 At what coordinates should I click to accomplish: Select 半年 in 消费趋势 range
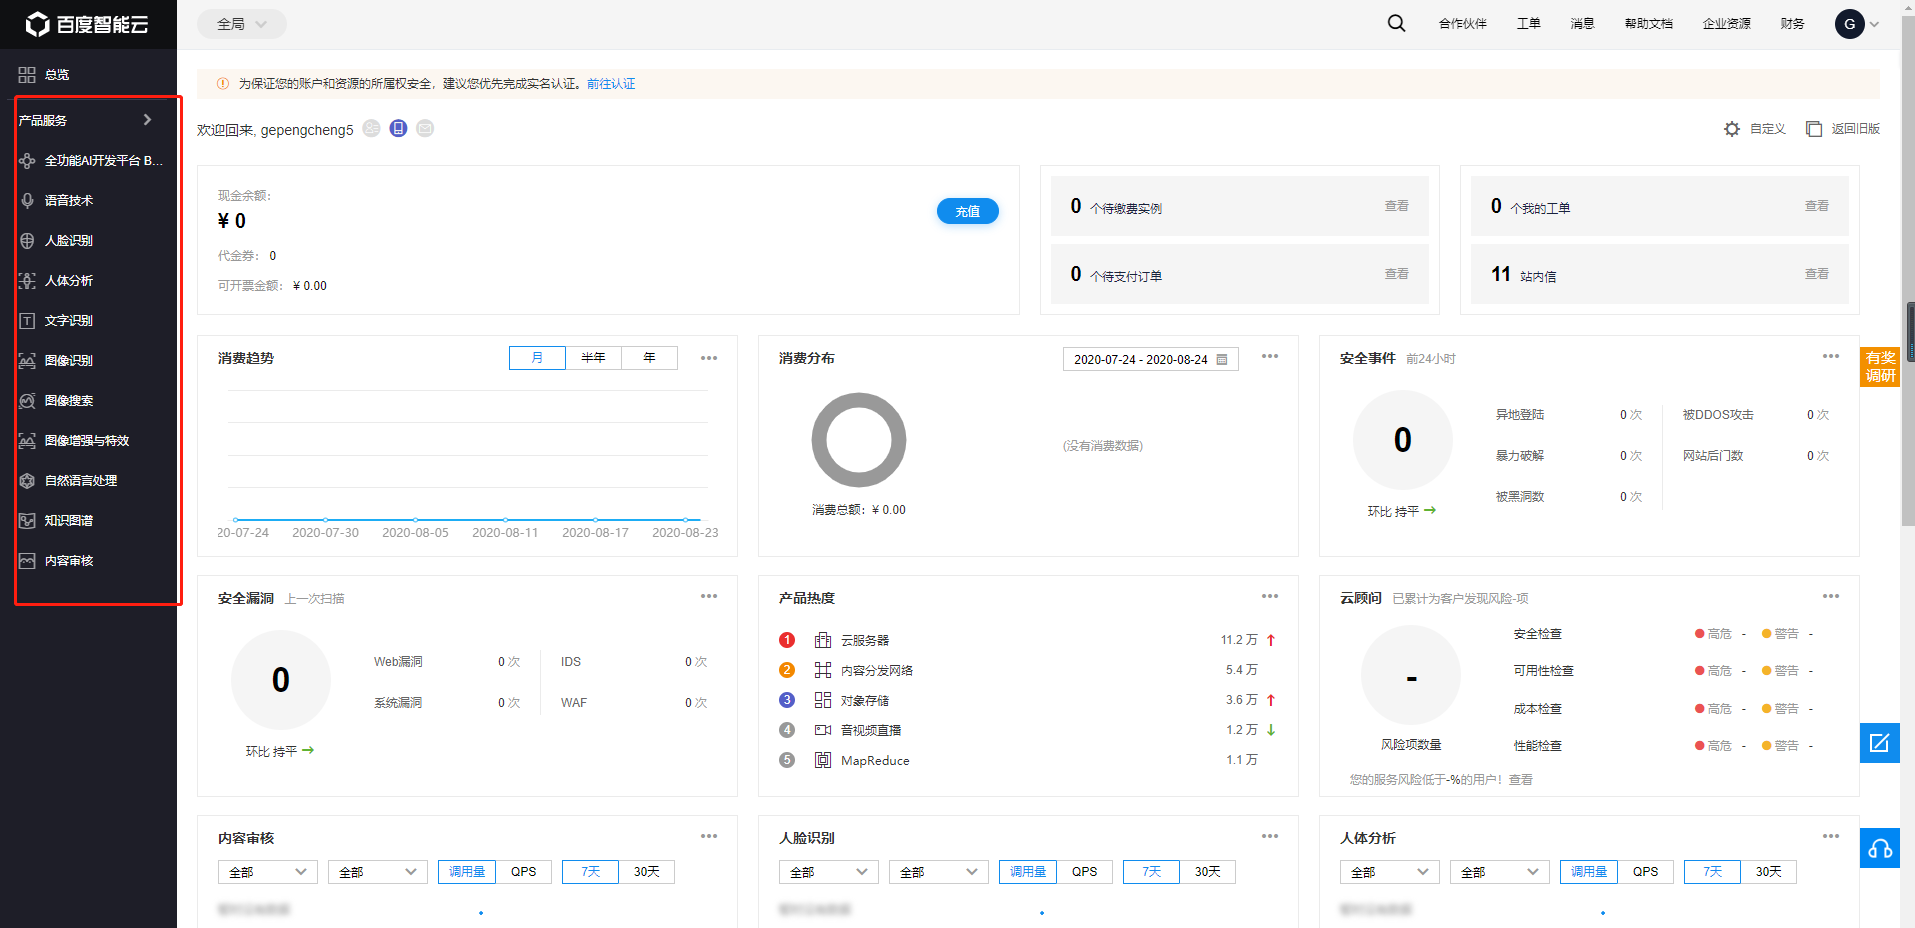[594, 358]
